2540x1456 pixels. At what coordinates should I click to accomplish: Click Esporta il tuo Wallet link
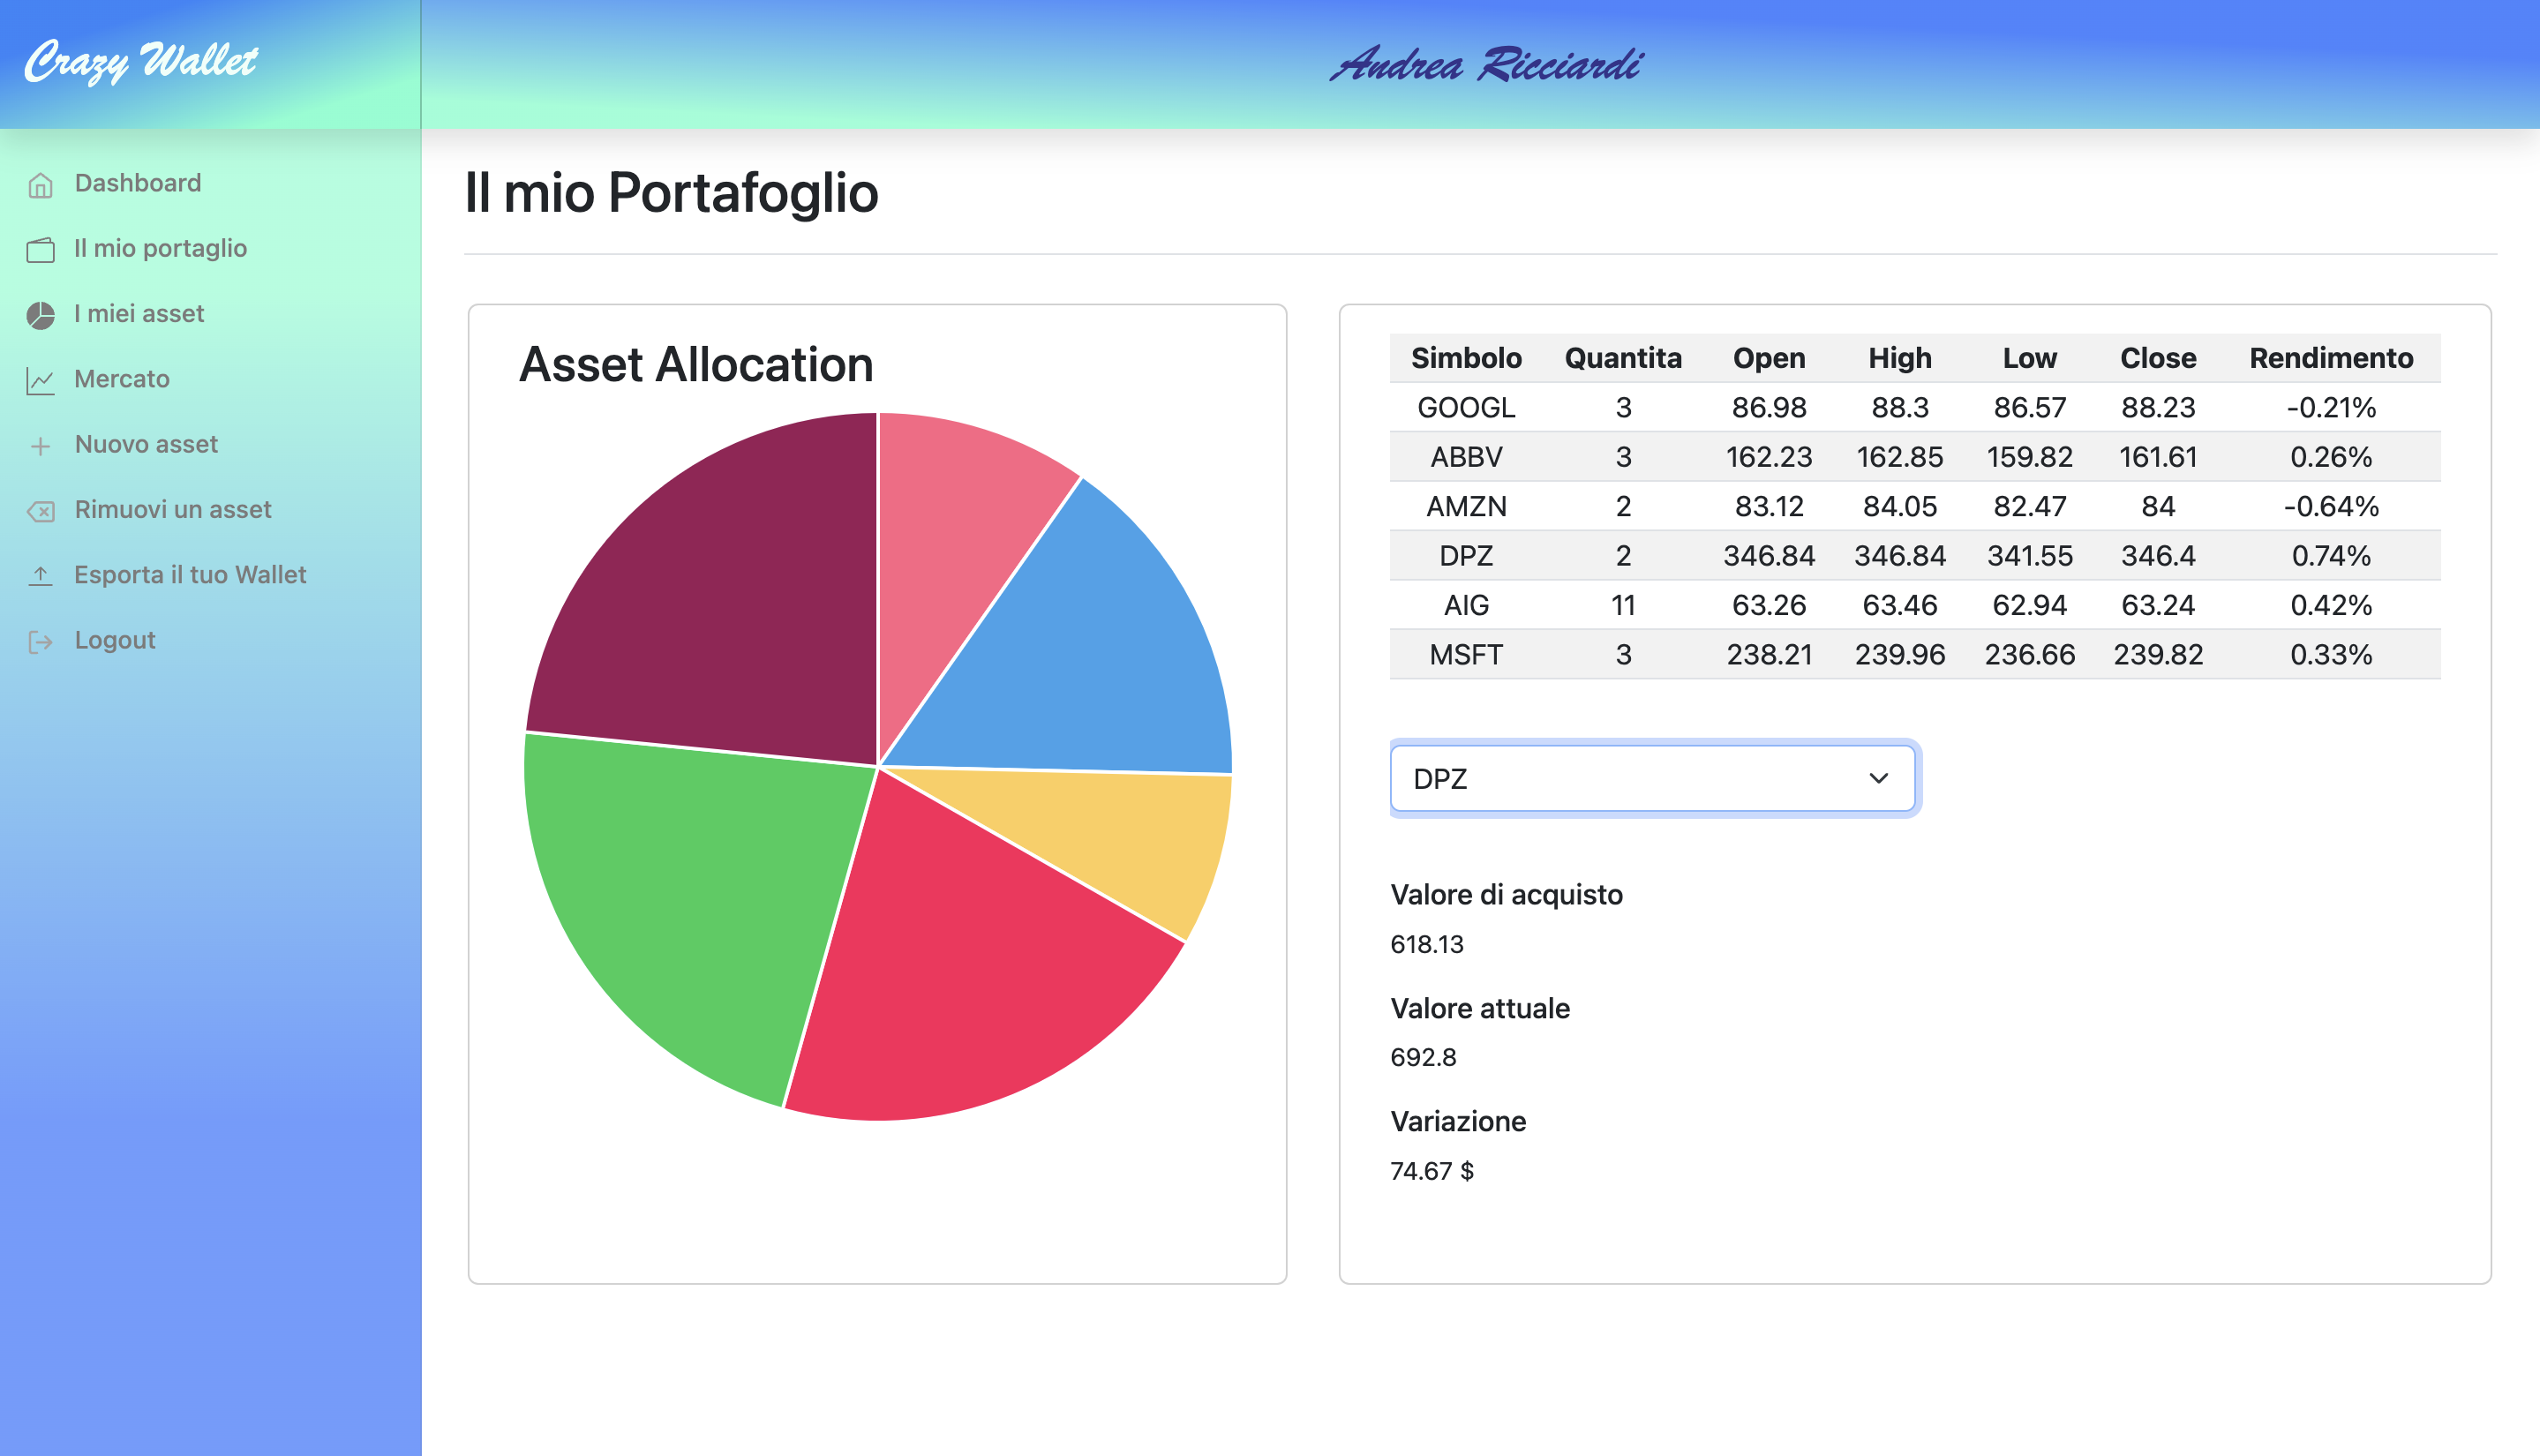coord(190,575)
